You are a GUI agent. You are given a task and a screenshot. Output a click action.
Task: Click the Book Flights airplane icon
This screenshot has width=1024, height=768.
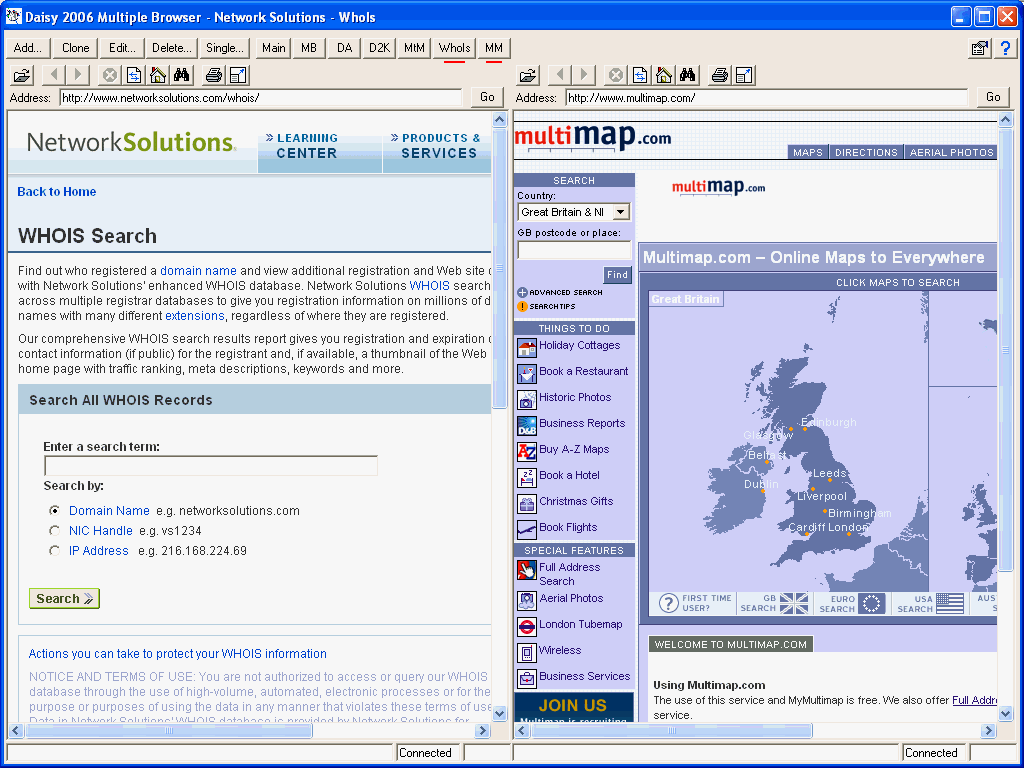(527, 529)
